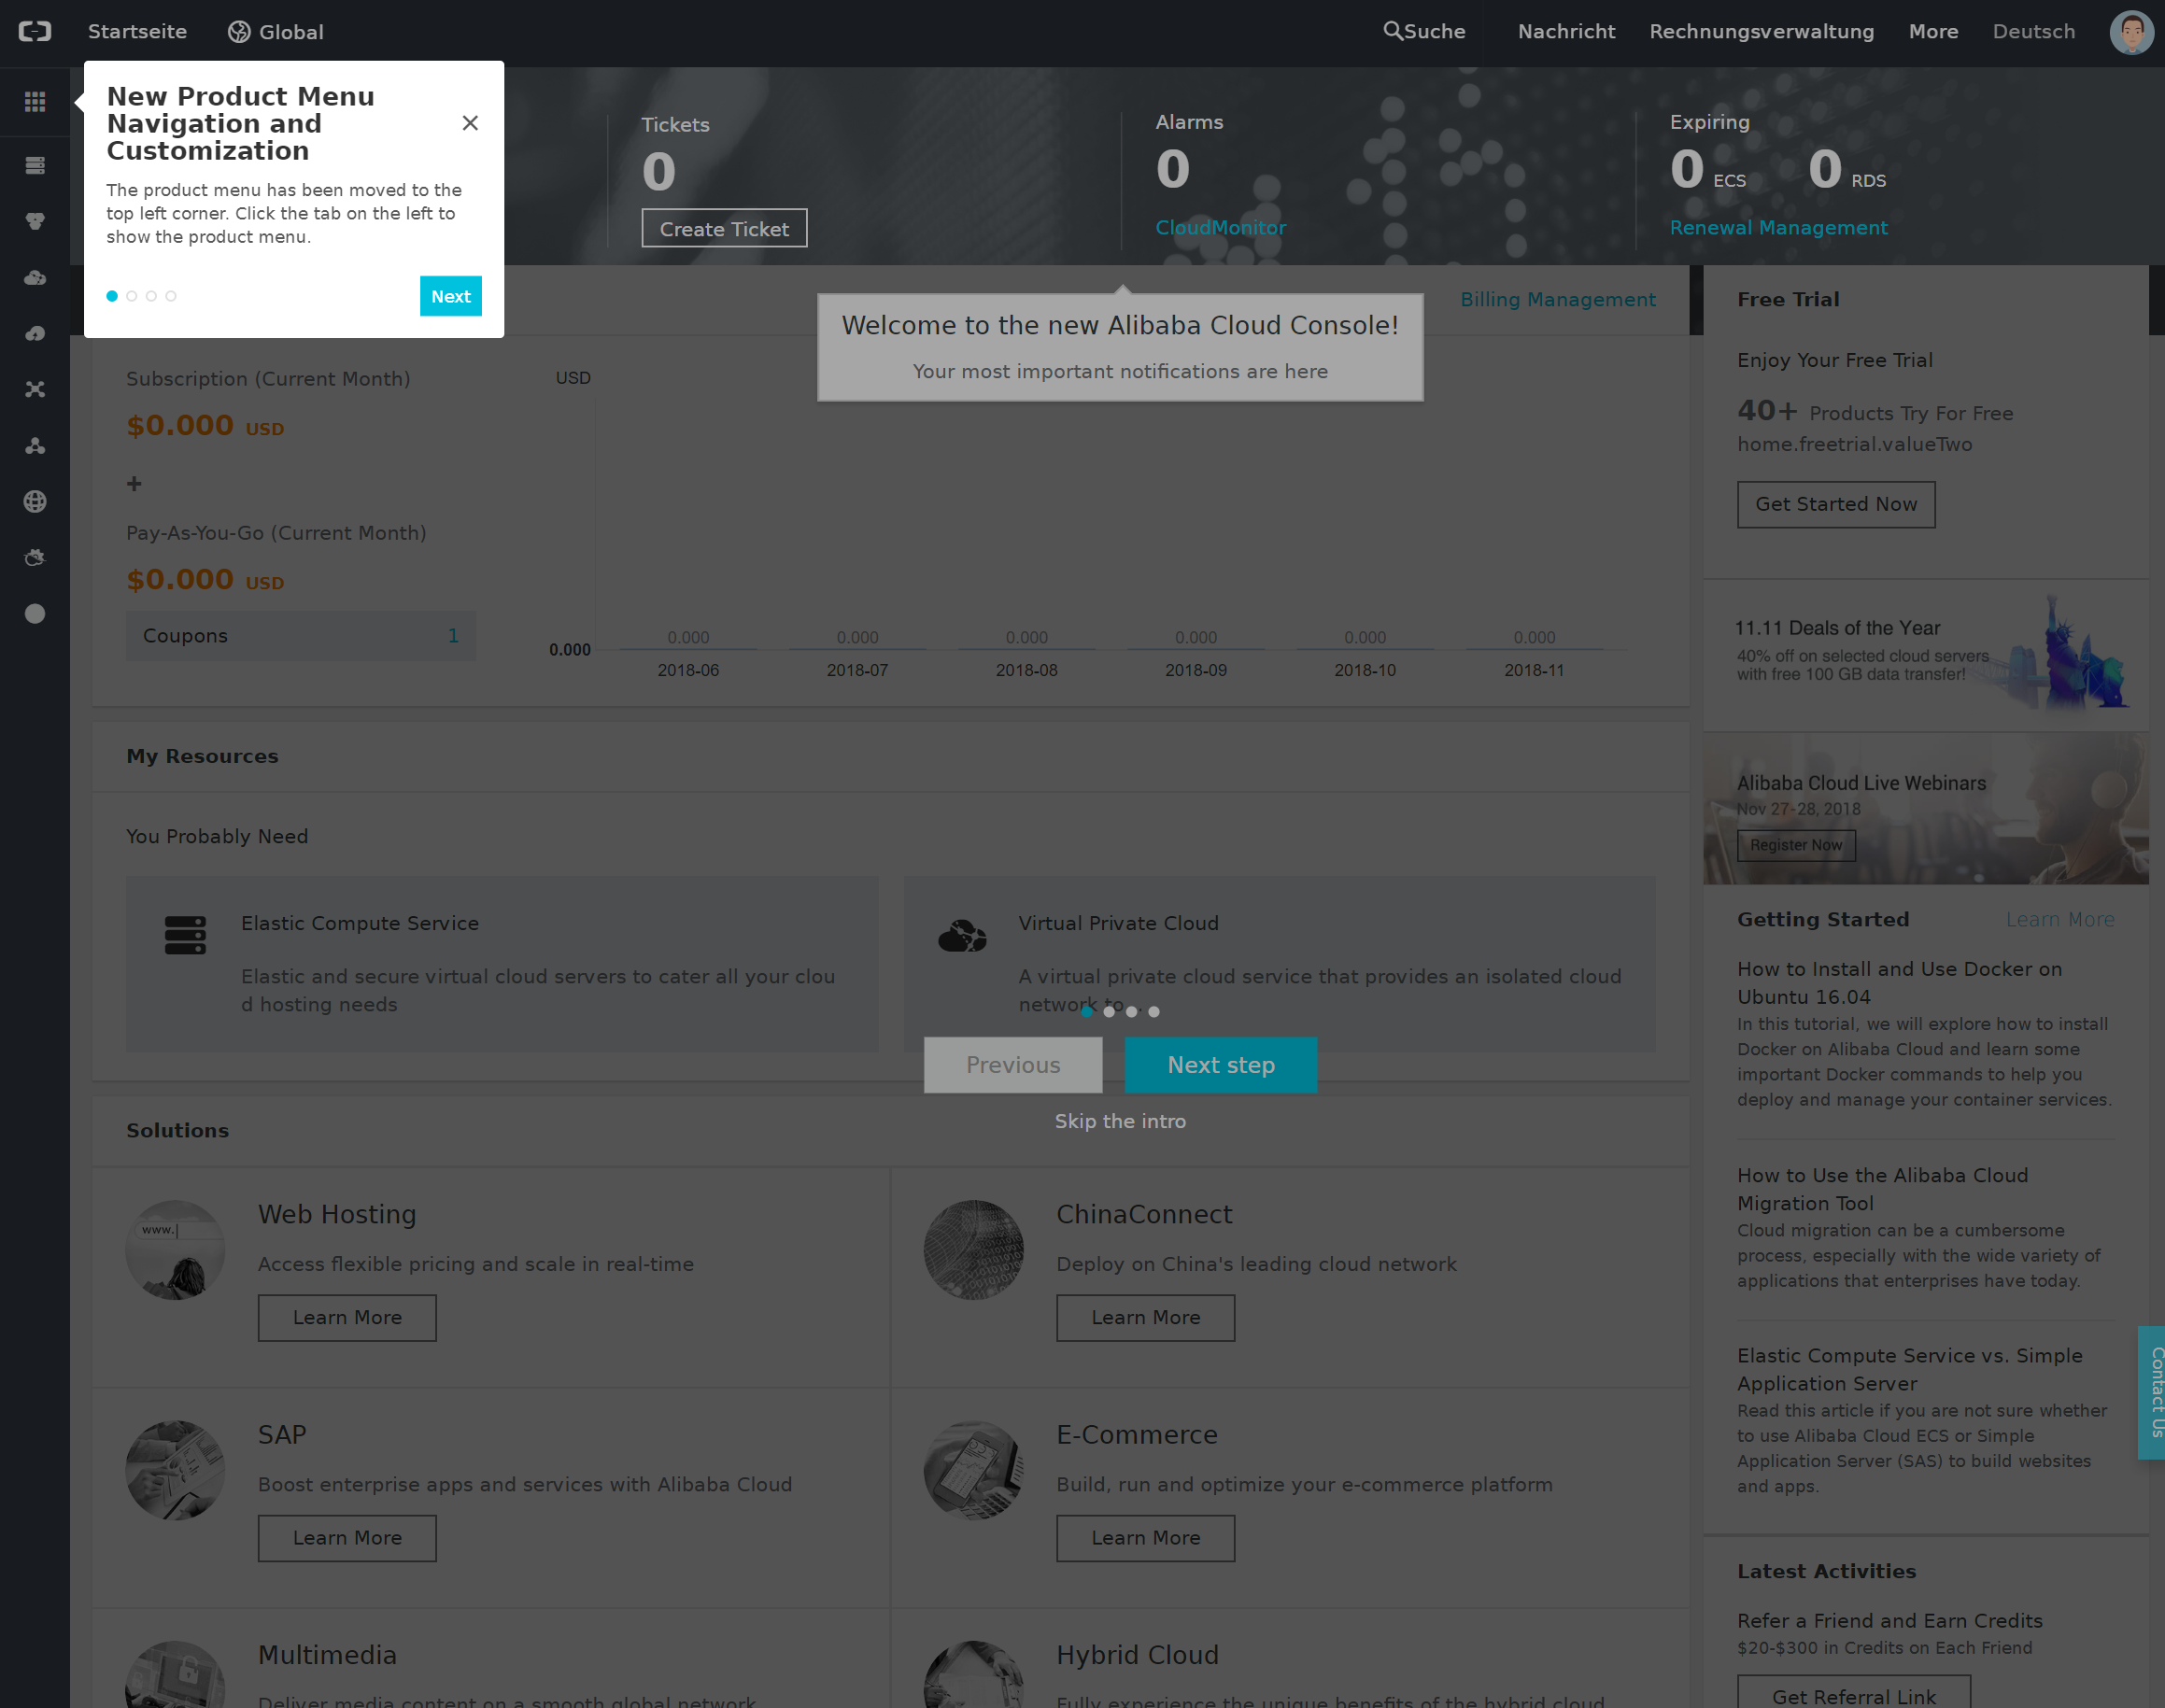Screen dimensions: 2165x1708
Task: Open the Global region dropdown
Action: click(x=275, y=32)
